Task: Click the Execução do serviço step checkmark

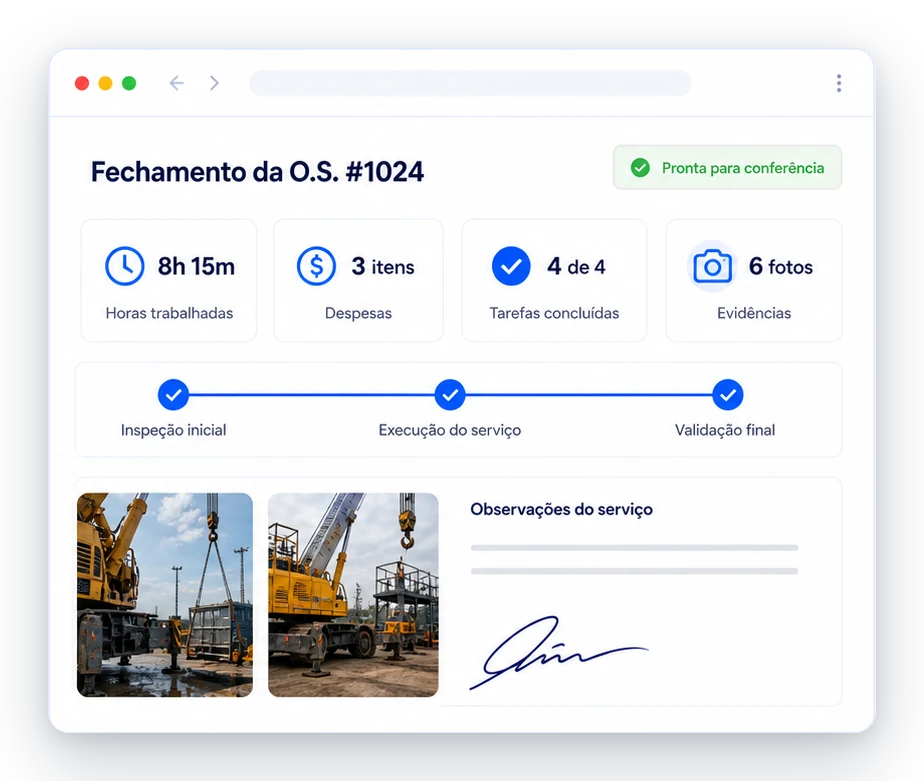Action: pos(450,395)
